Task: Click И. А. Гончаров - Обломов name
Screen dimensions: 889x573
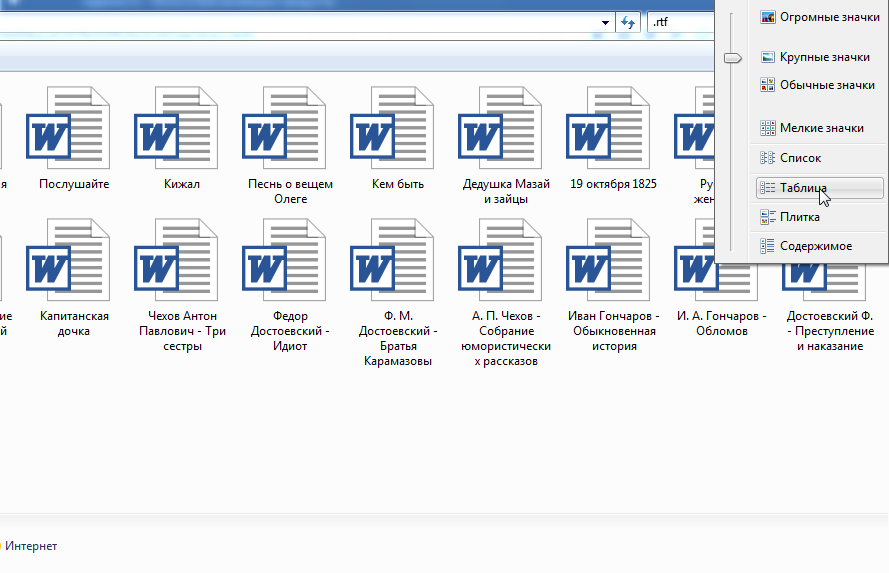Action: (x=722, y=324)
